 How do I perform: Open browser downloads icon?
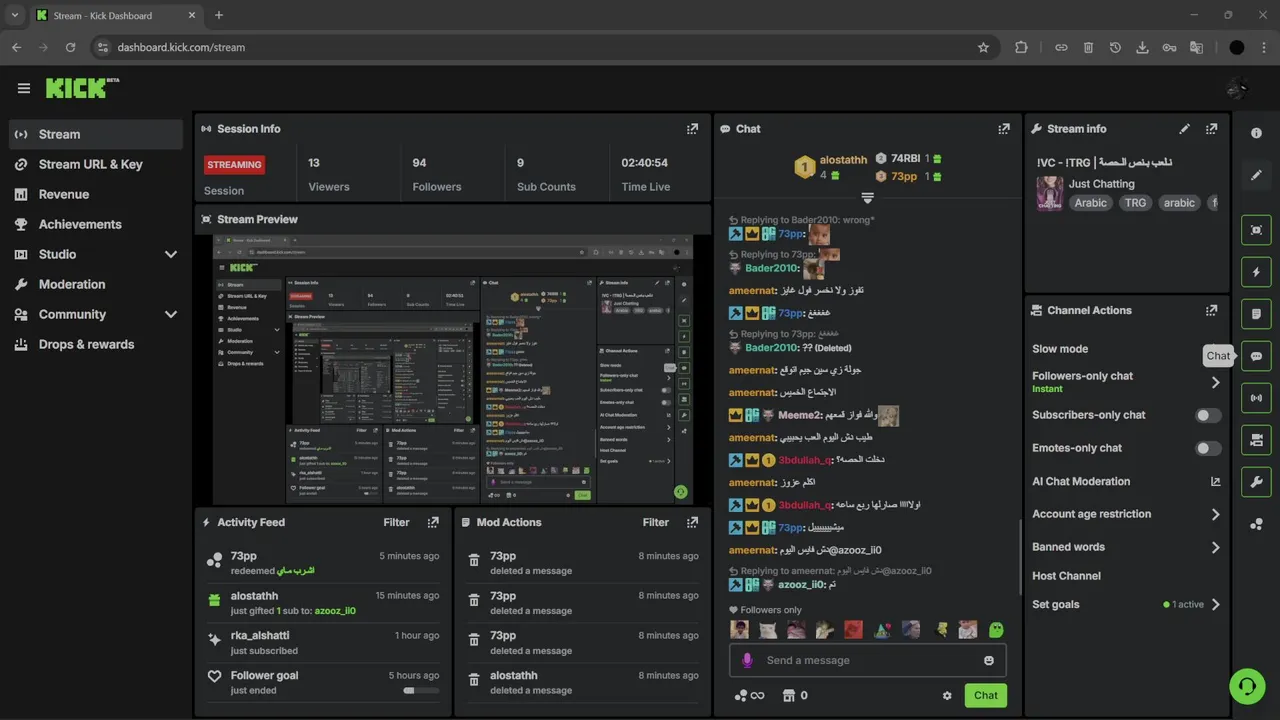tap(1142, 47)
